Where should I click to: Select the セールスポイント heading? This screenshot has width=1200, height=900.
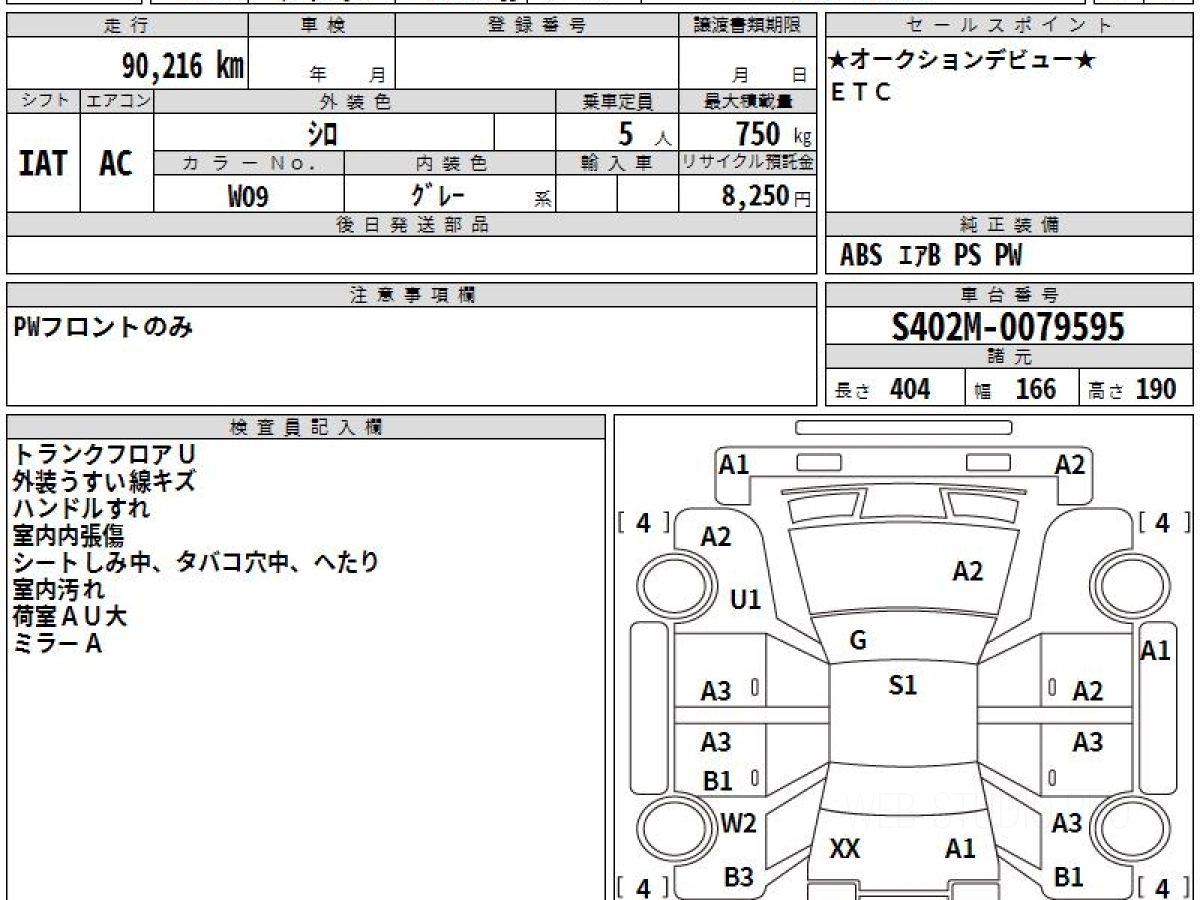click(x=1009, y=26)
